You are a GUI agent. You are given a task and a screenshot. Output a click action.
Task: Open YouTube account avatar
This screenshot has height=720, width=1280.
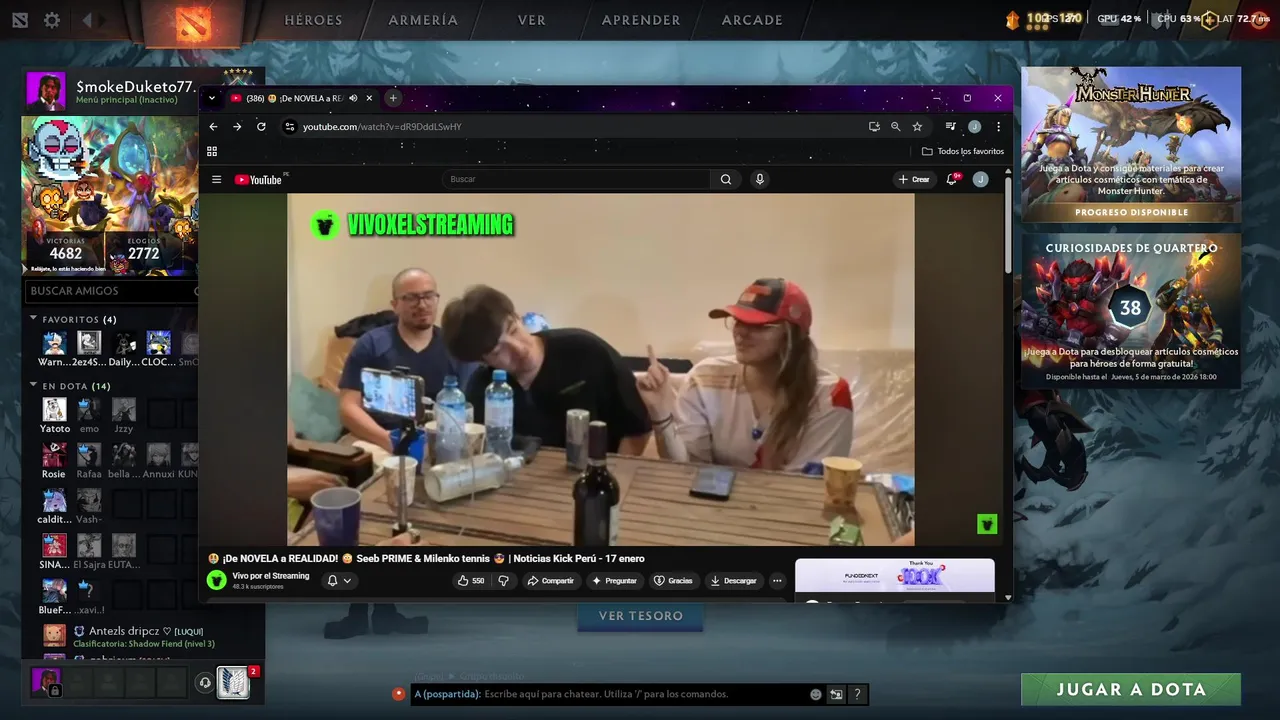pyautogui.click(x=981, y=180)
